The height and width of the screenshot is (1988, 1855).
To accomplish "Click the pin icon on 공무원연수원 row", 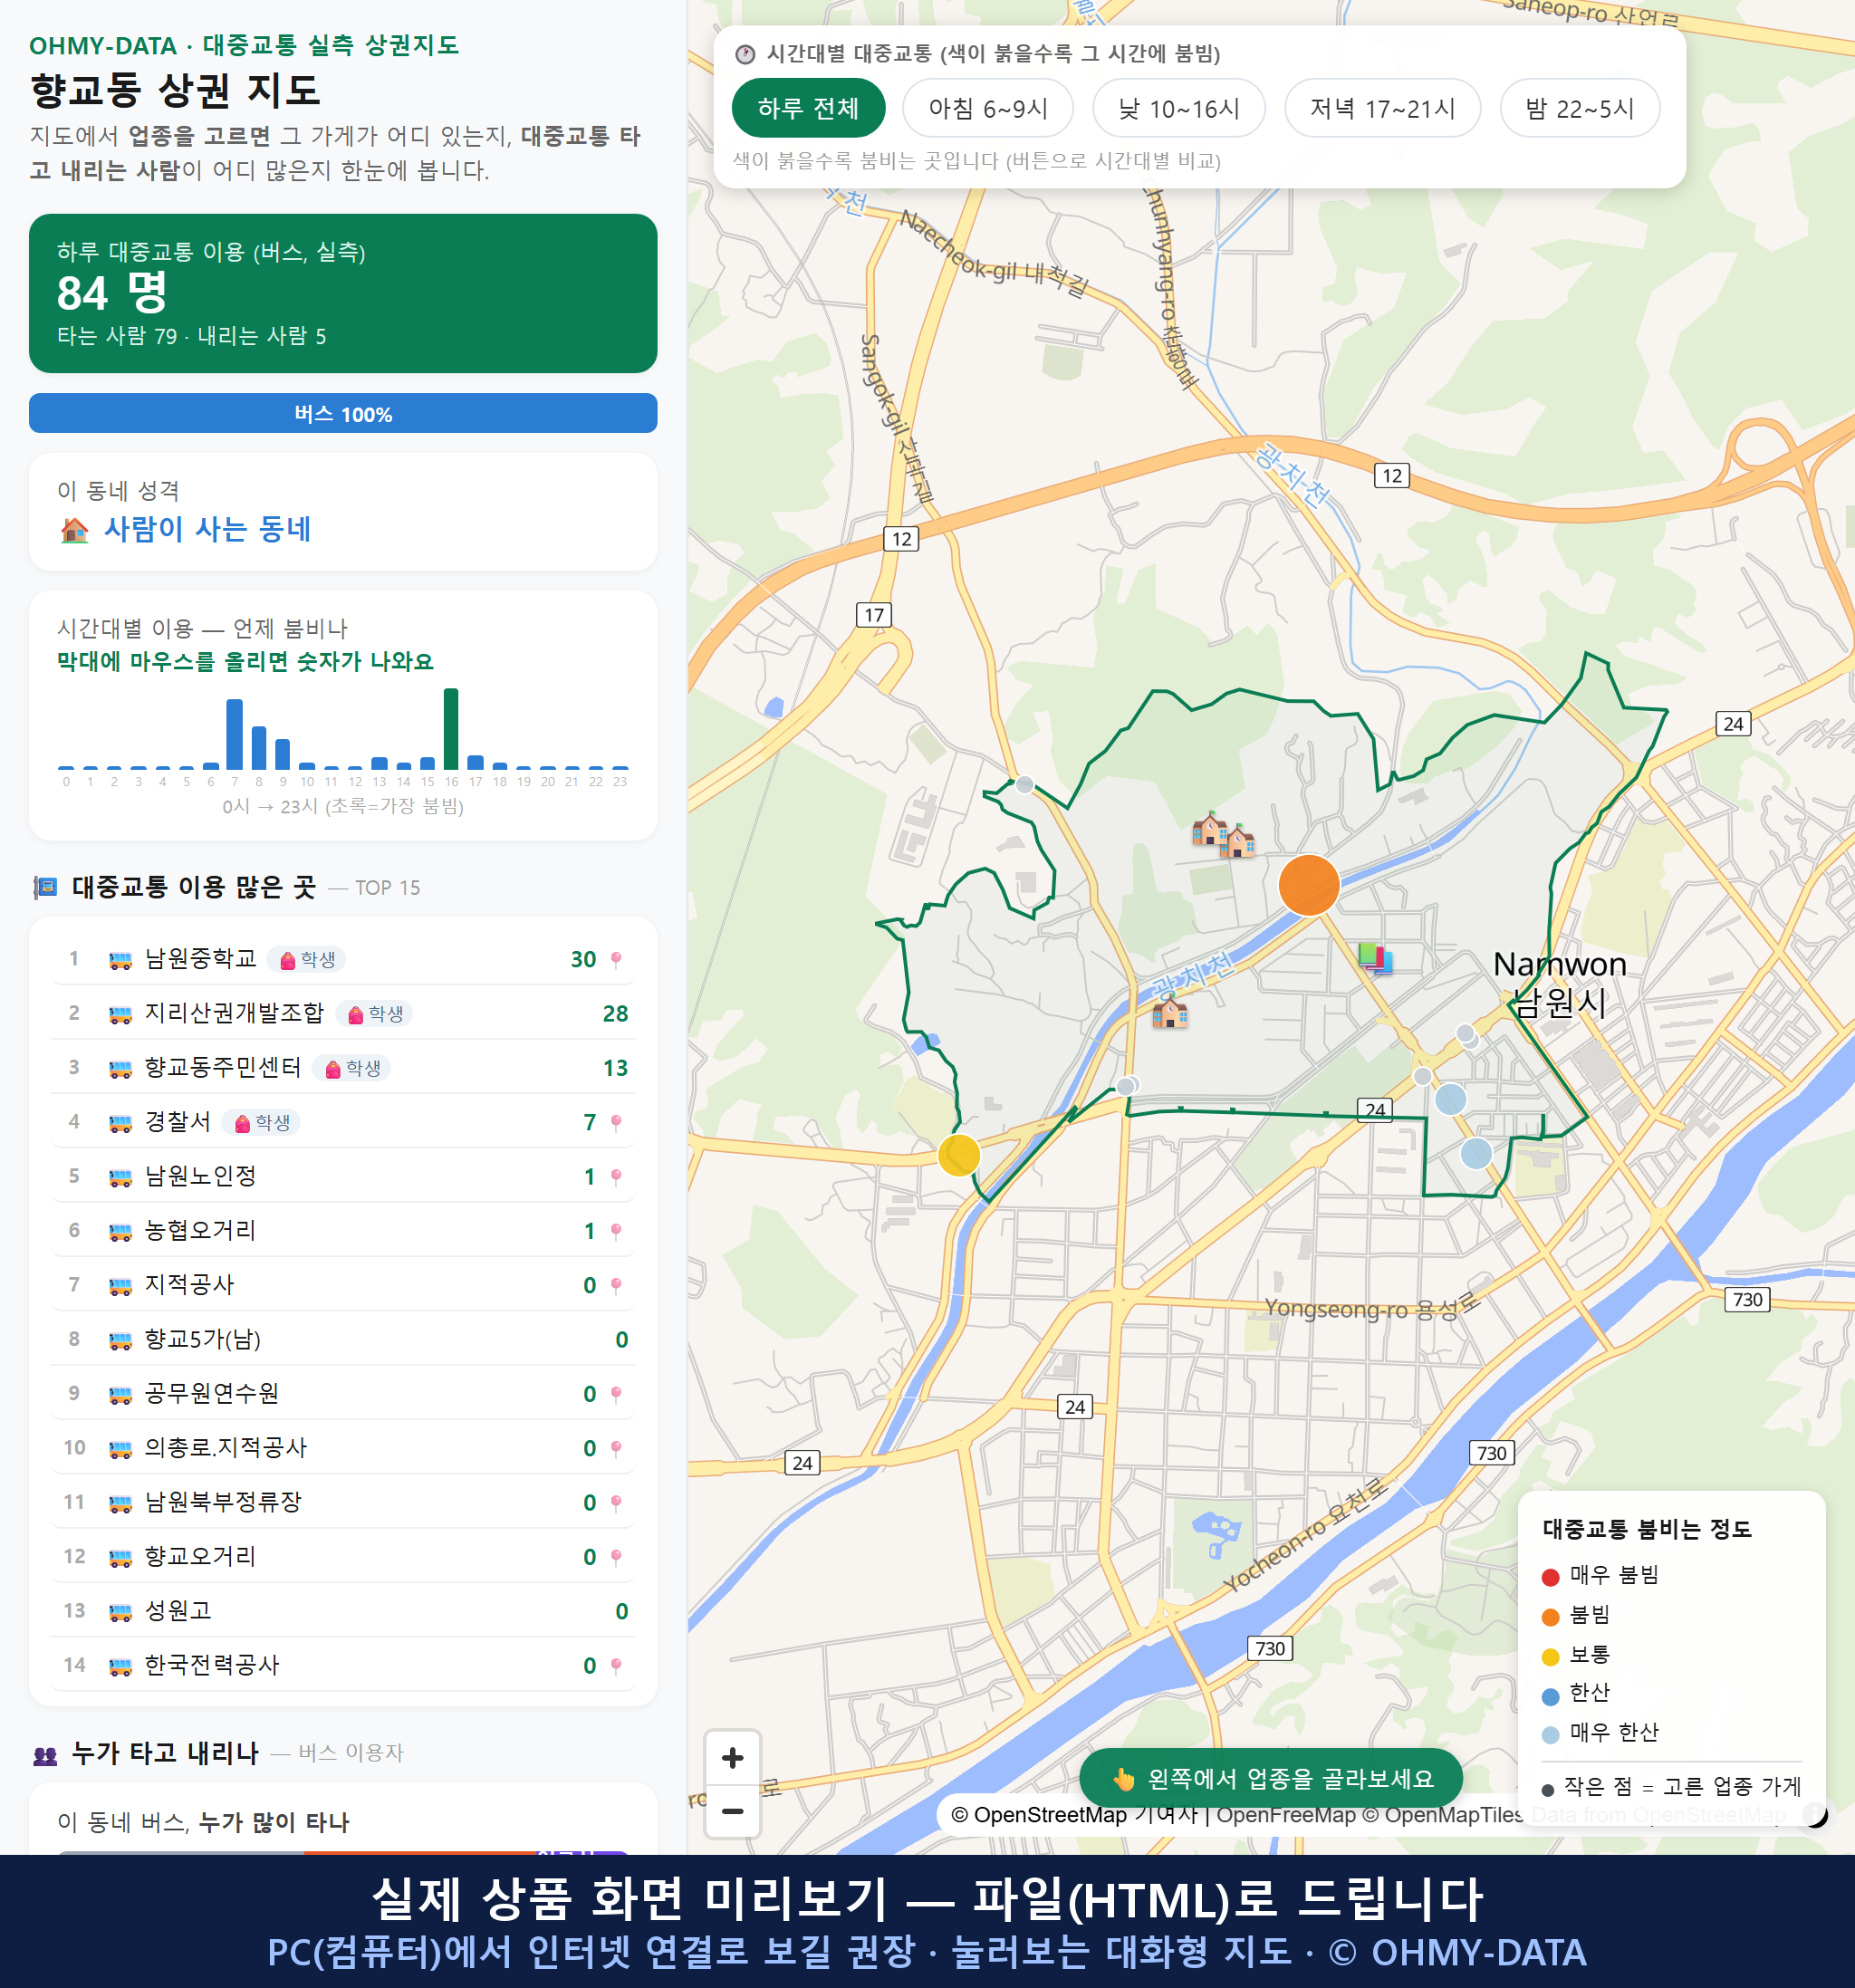I will [616, 1395].
